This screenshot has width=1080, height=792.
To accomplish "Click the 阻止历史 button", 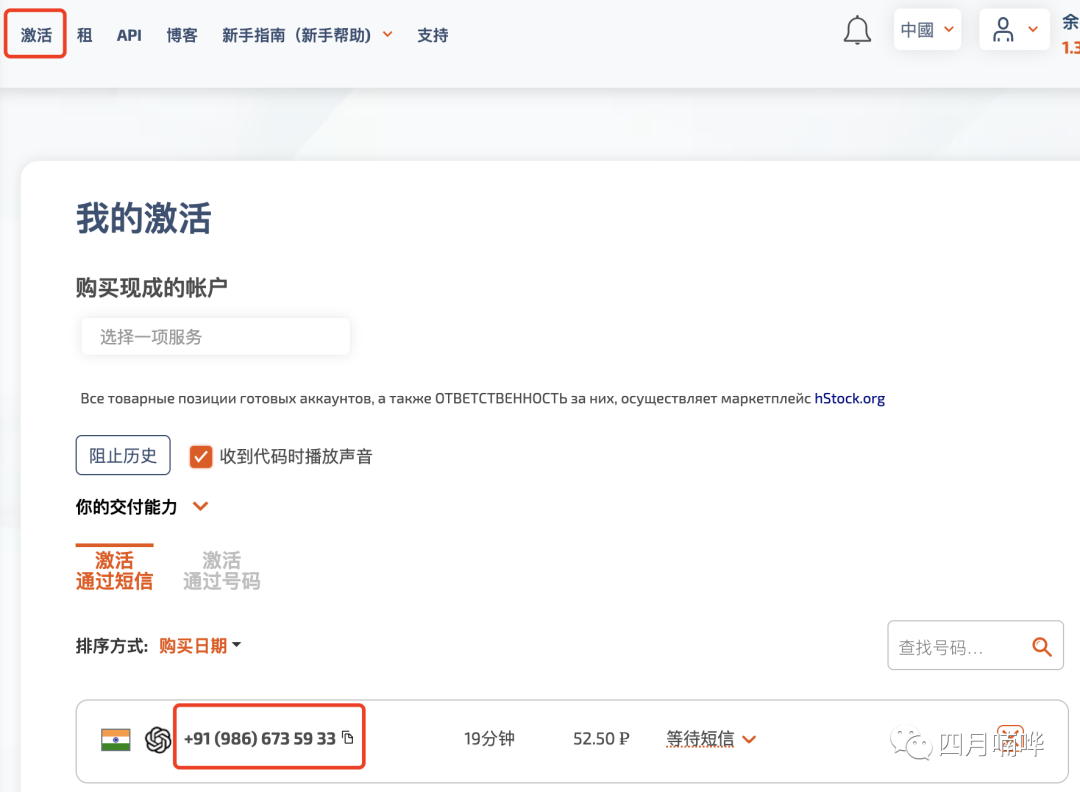I will pyautogui.click(x=123, y=455).
